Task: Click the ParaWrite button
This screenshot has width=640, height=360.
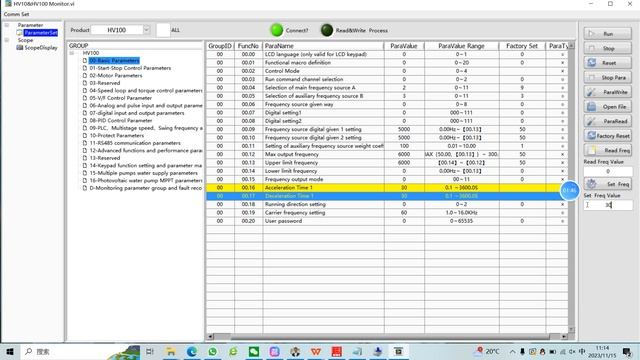Action: (x=607, y=92)
